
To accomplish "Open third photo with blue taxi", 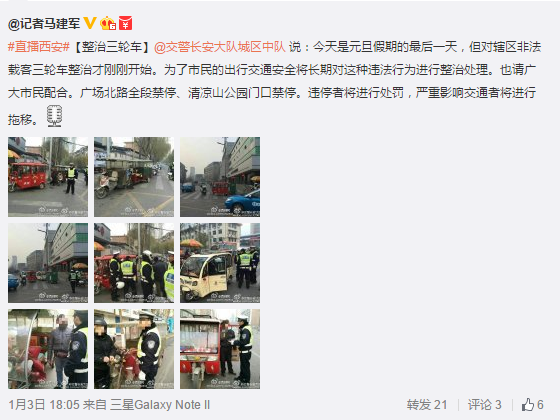I will click(220, 177).
